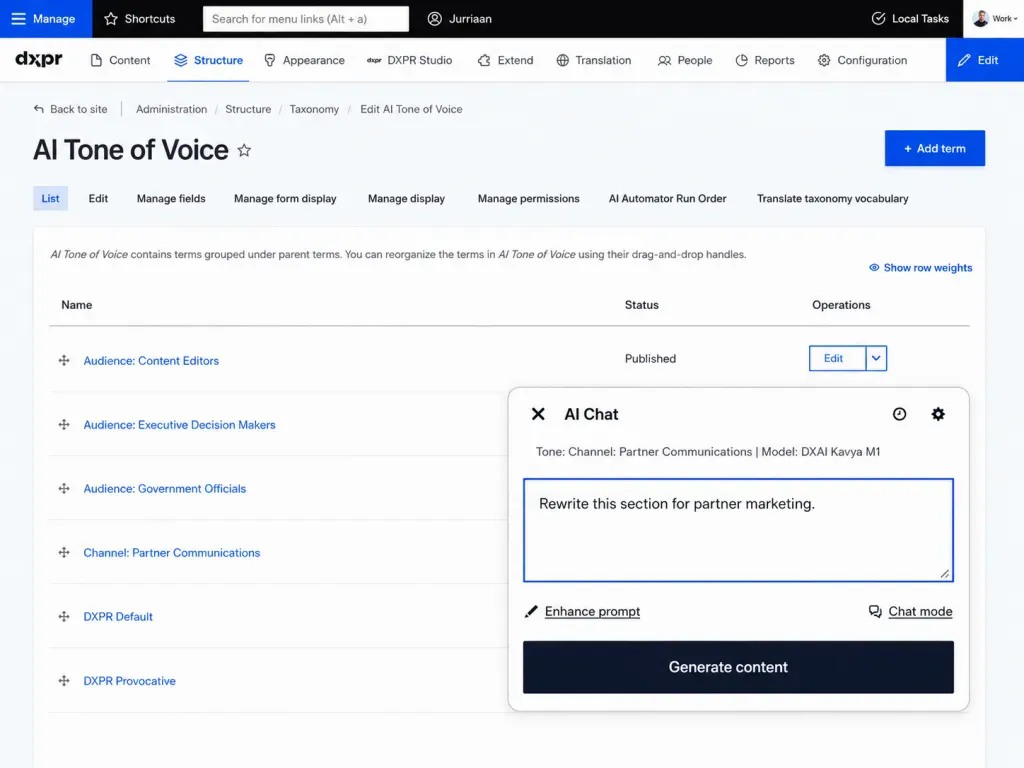Click Edit for Content Editors row

(x=837, y=359)
